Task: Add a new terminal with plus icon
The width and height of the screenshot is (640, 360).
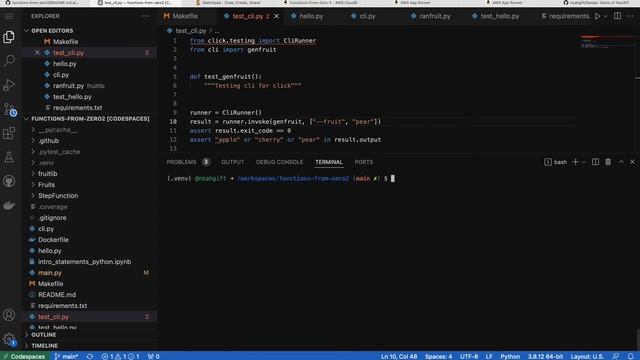Action: coord(576,162)
